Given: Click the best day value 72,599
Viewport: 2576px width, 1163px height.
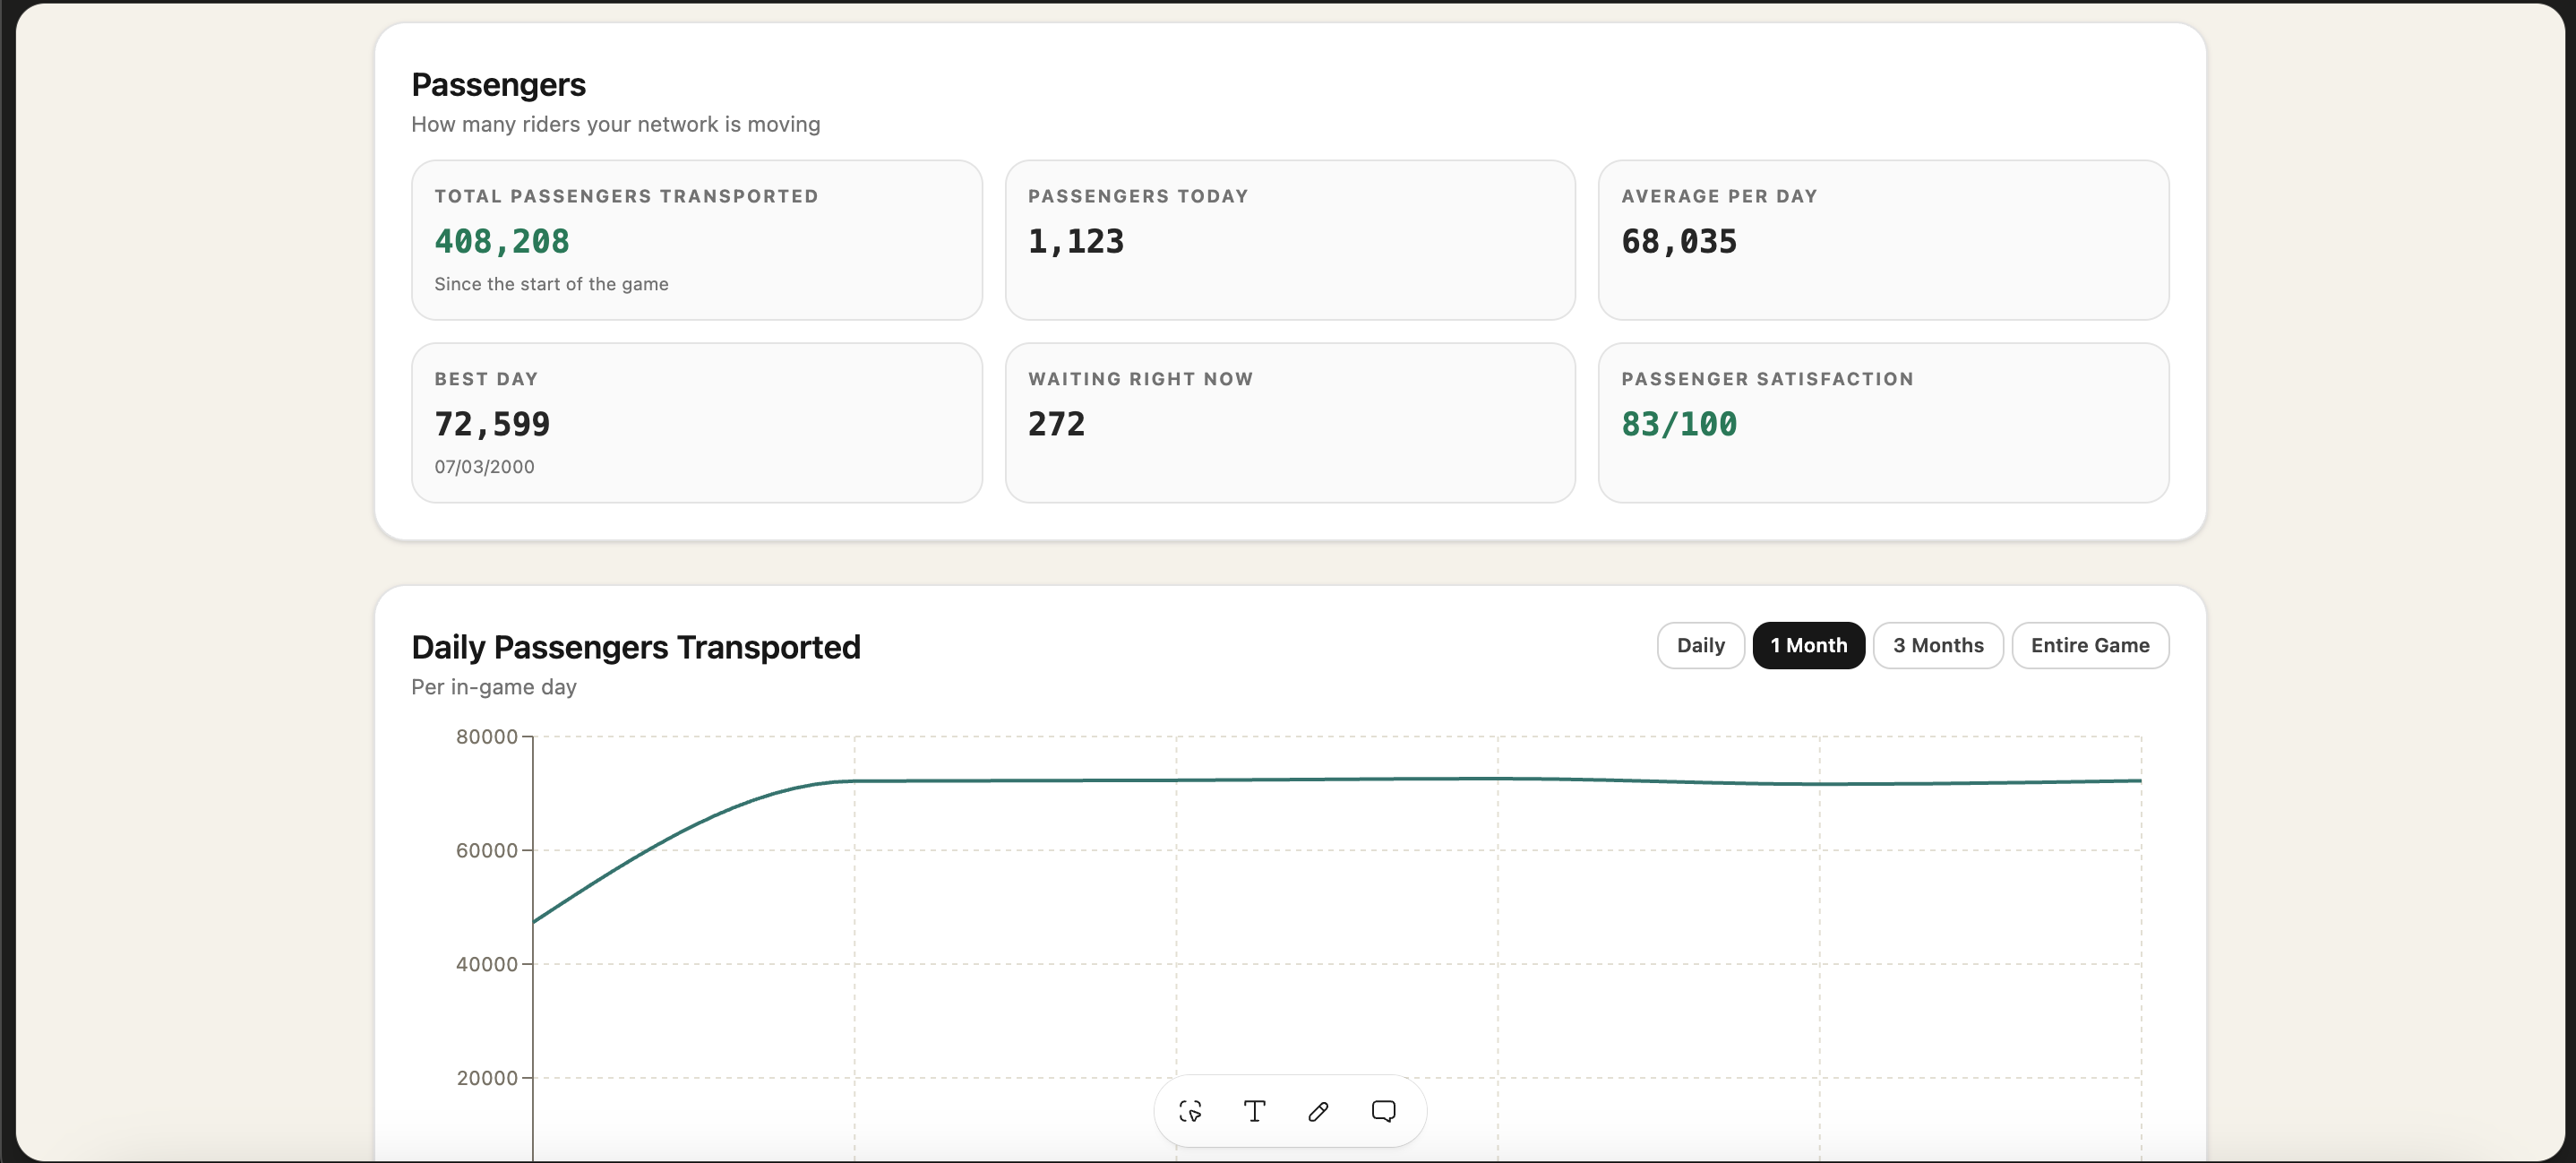Looking at the screenshot, I should point(492,424).
